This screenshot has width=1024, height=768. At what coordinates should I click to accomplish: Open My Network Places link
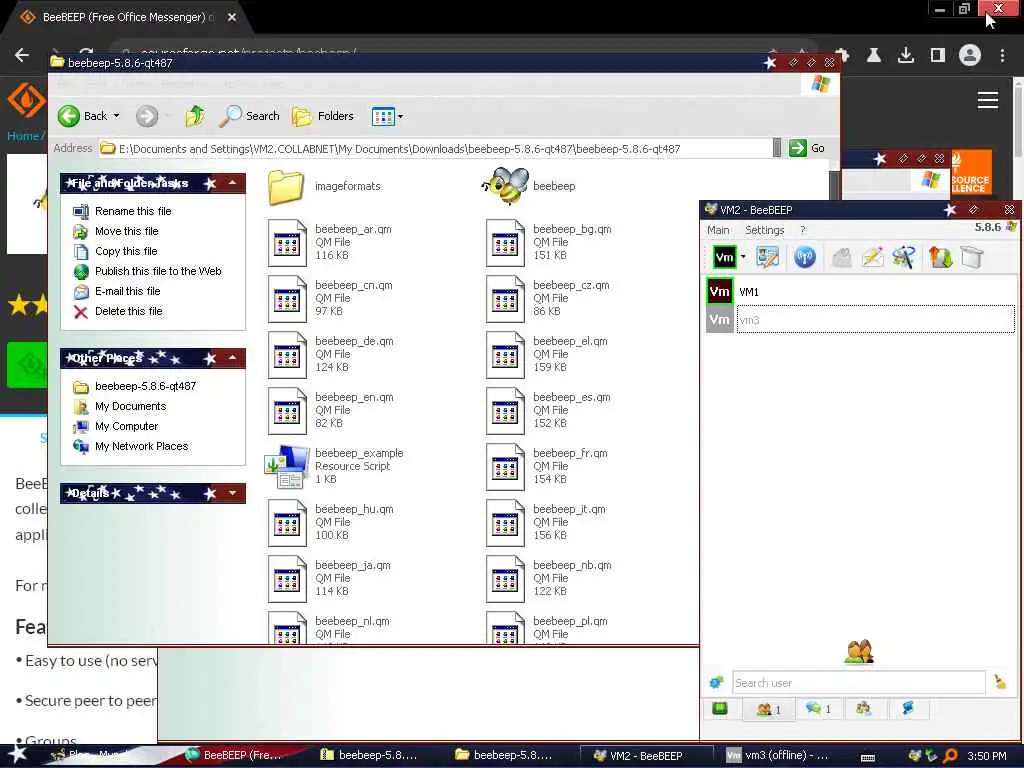[142, 447]
